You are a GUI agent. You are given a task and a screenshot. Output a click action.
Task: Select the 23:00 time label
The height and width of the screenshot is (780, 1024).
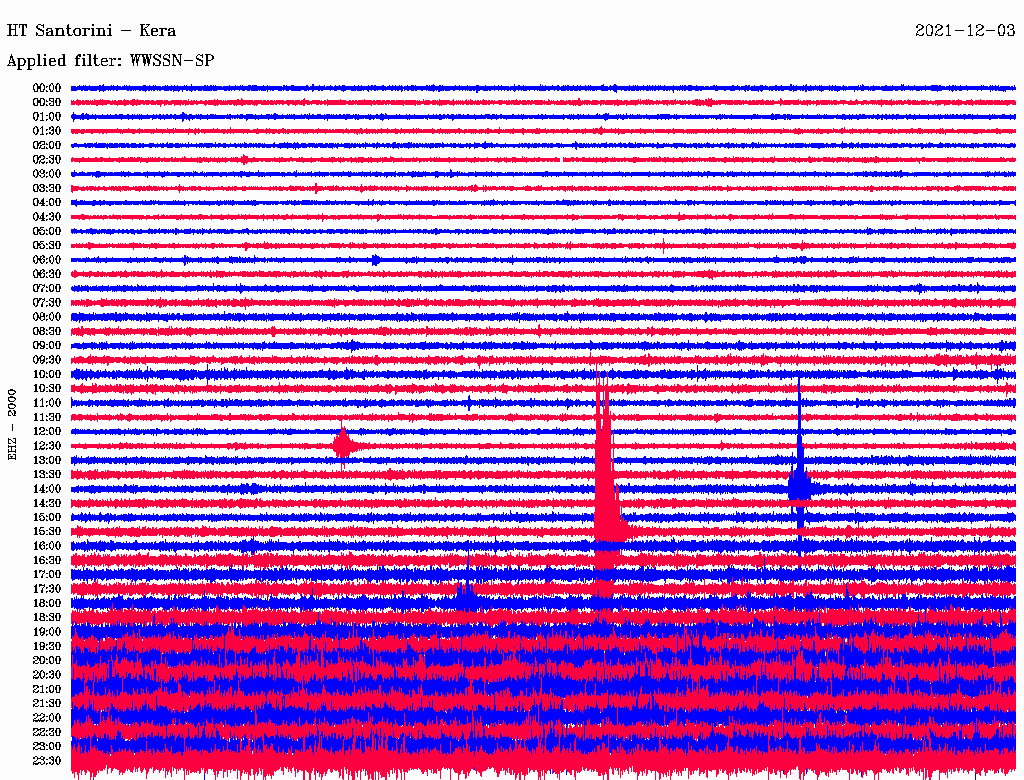click(x=47, y=747)
